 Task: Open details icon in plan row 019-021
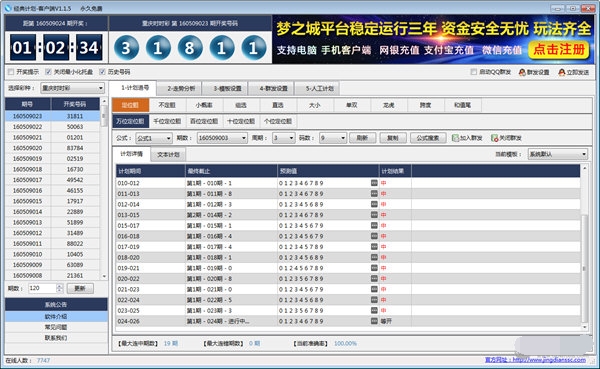click(x=374, y=268)
